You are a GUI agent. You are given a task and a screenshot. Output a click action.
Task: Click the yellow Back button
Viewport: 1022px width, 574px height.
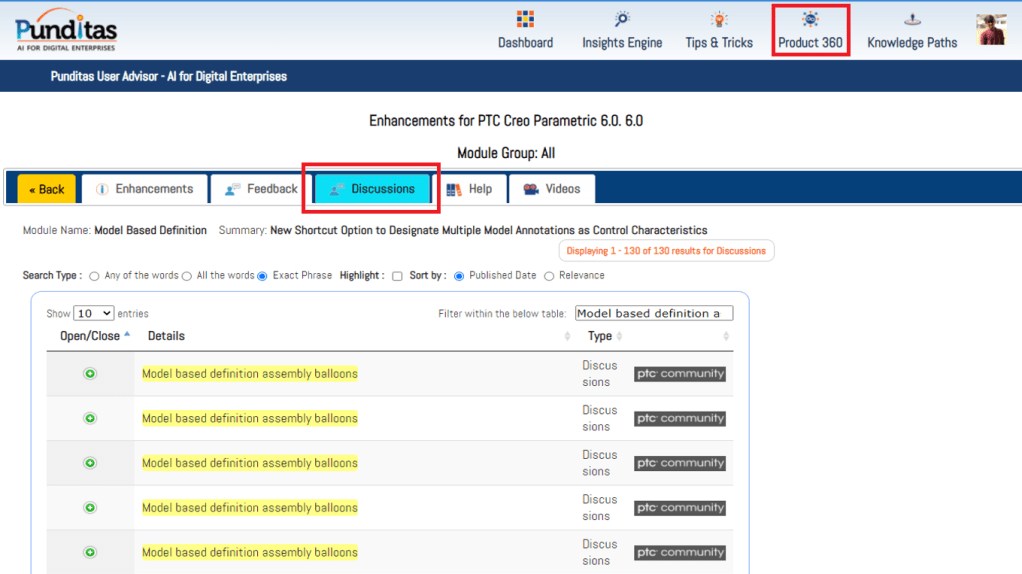pos(47,189)
